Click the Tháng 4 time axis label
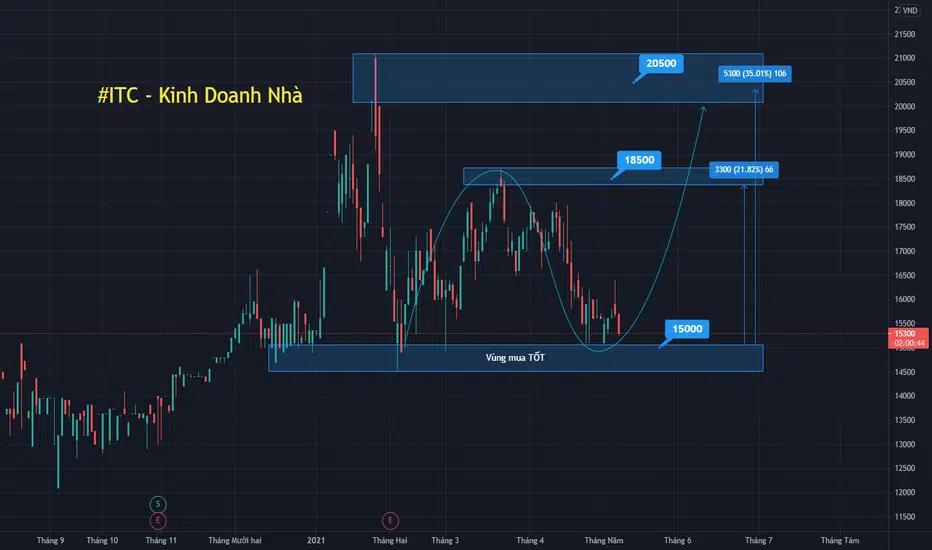 click(x=530, y=540)
